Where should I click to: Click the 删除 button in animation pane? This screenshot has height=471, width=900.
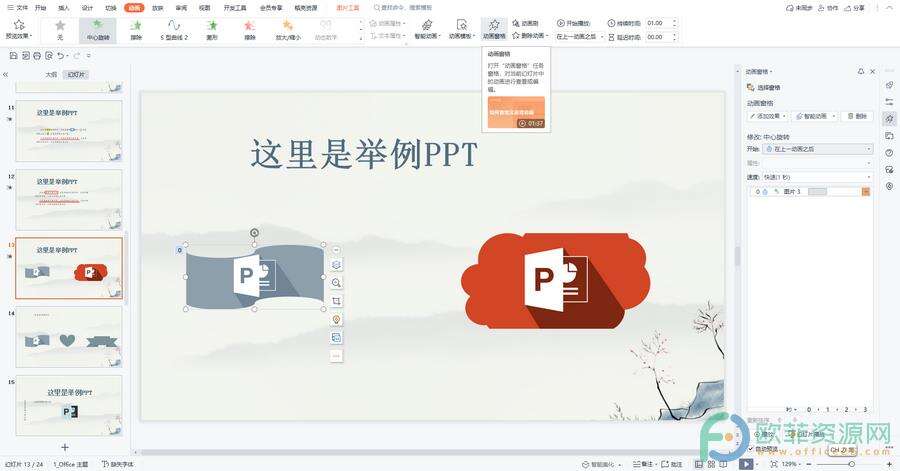pyautogui.click(x=857, y=116)
